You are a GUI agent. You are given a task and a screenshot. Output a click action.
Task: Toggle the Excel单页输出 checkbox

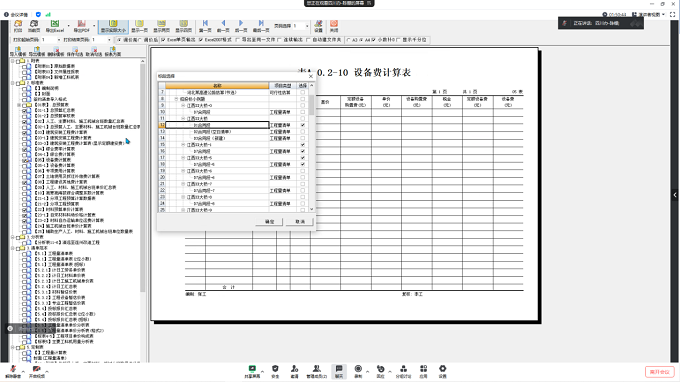click(163, 40)
